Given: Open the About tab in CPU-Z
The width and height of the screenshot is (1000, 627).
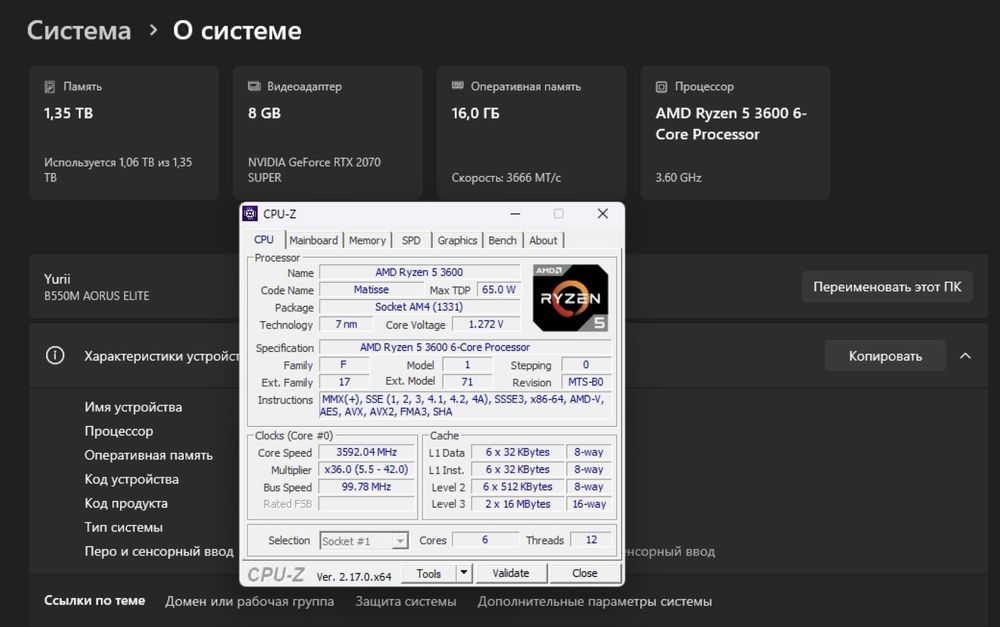Looking at the screenshot, I should (543, 240).
